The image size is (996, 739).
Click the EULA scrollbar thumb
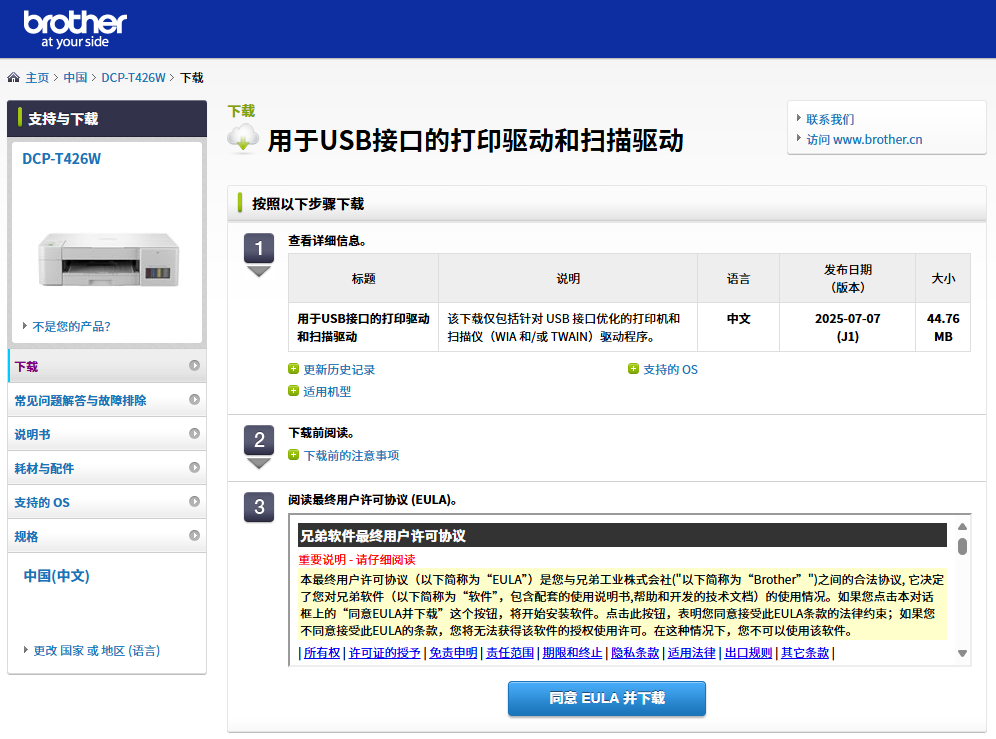pos(962,546)
